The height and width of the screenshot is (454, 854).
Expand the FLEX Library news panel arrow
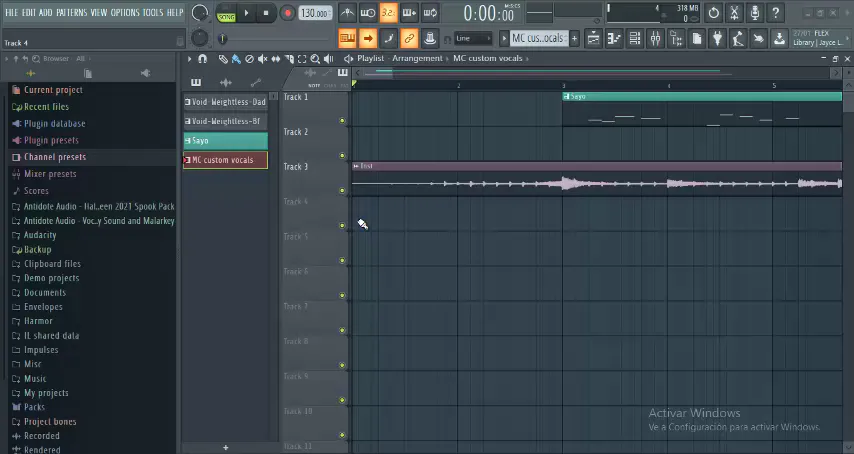(847, 38)
